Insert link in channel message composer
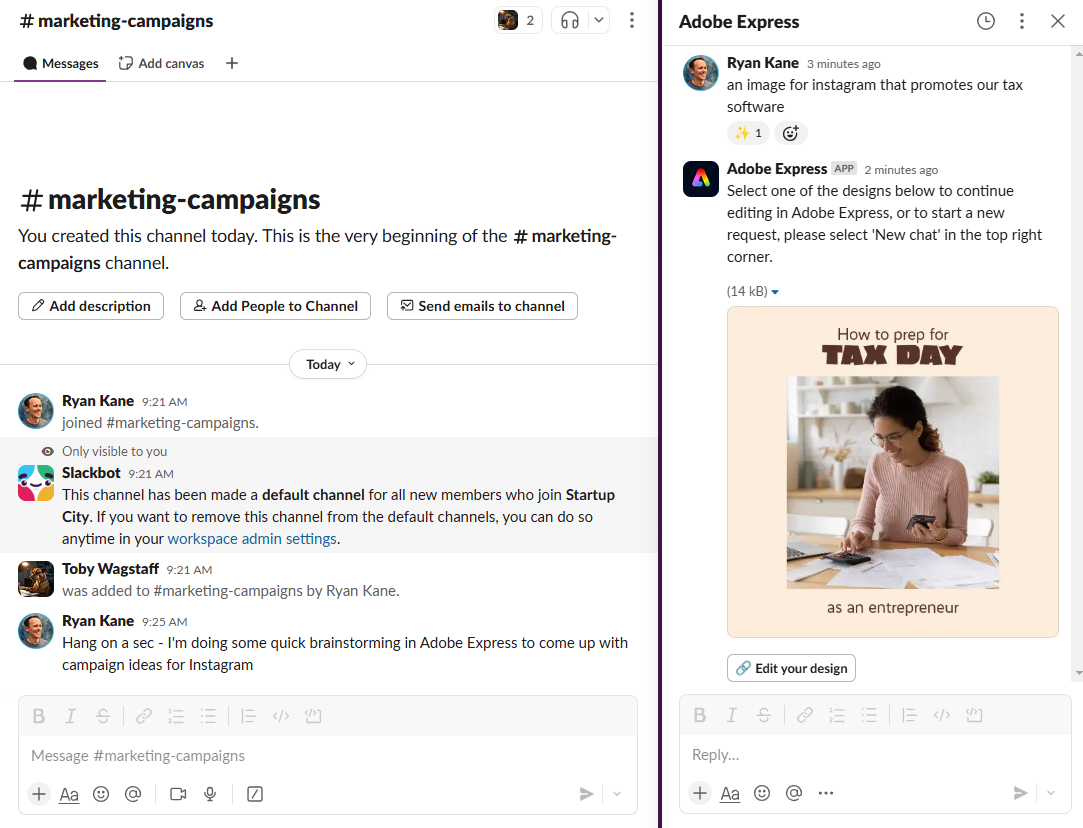Image resolution: width=1083 pixels, height=828 pixels. (144, 716)
